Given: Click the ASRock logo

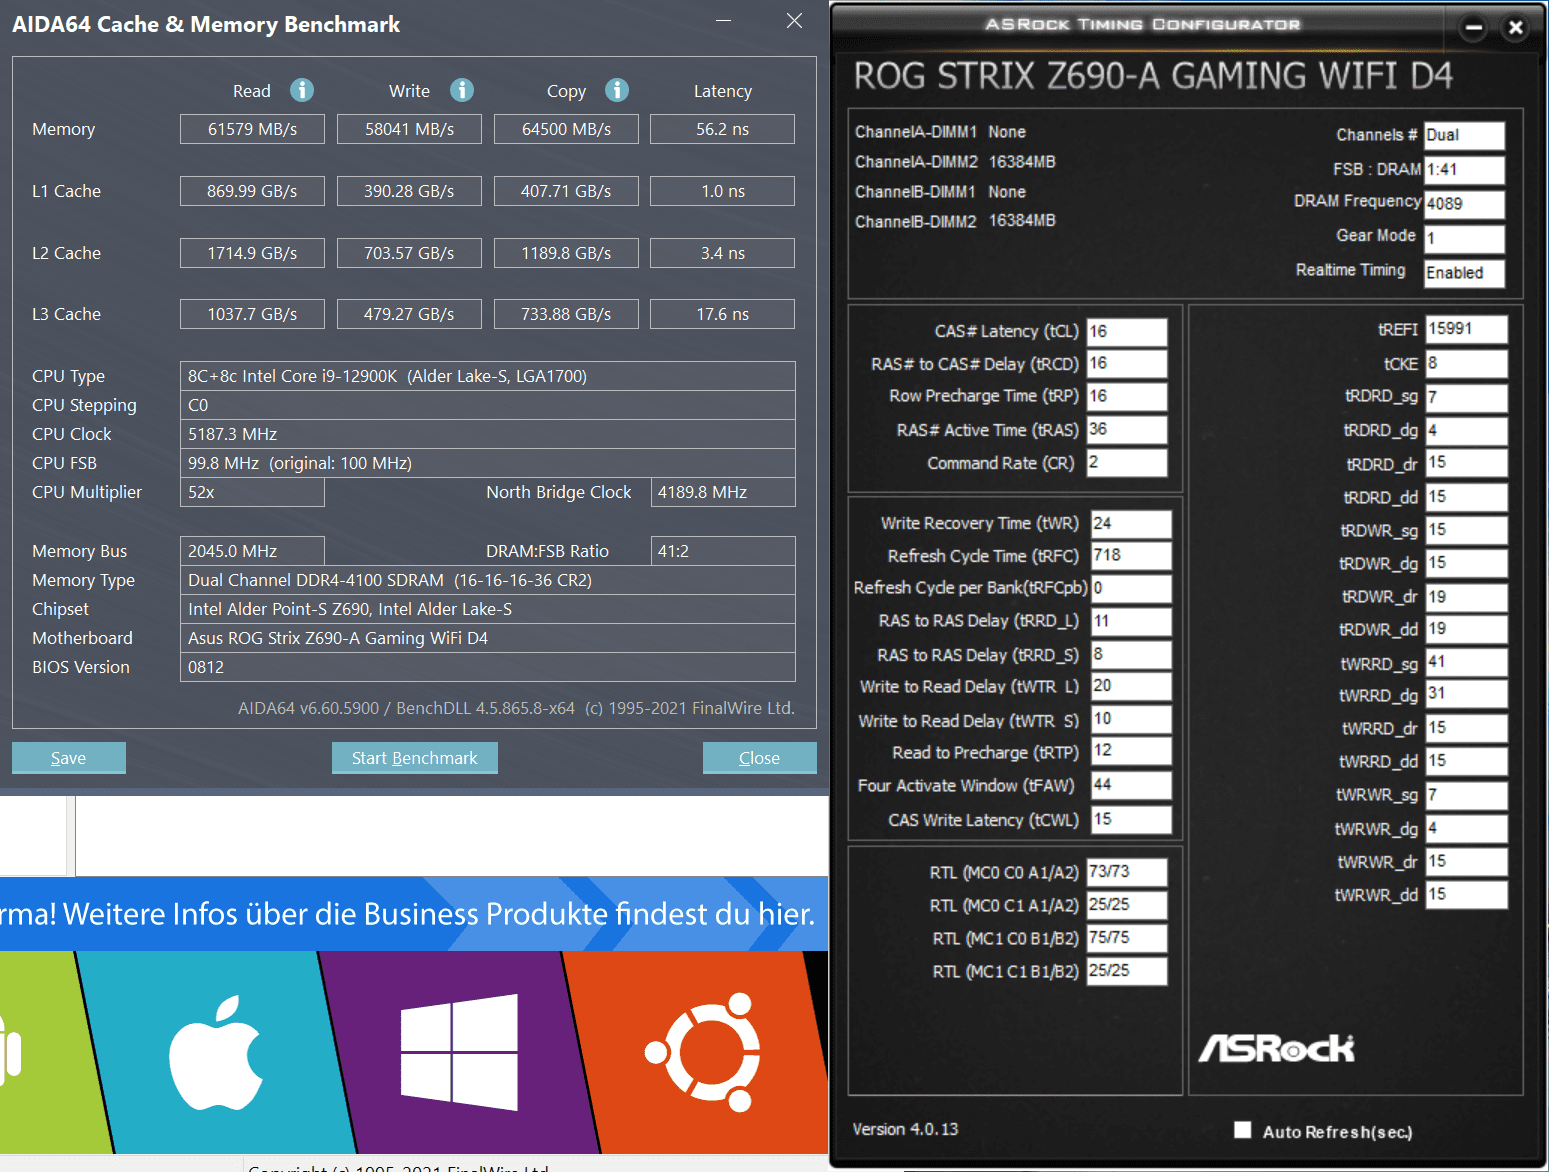Looking at the screenshot, I should coord(1276,1048).
